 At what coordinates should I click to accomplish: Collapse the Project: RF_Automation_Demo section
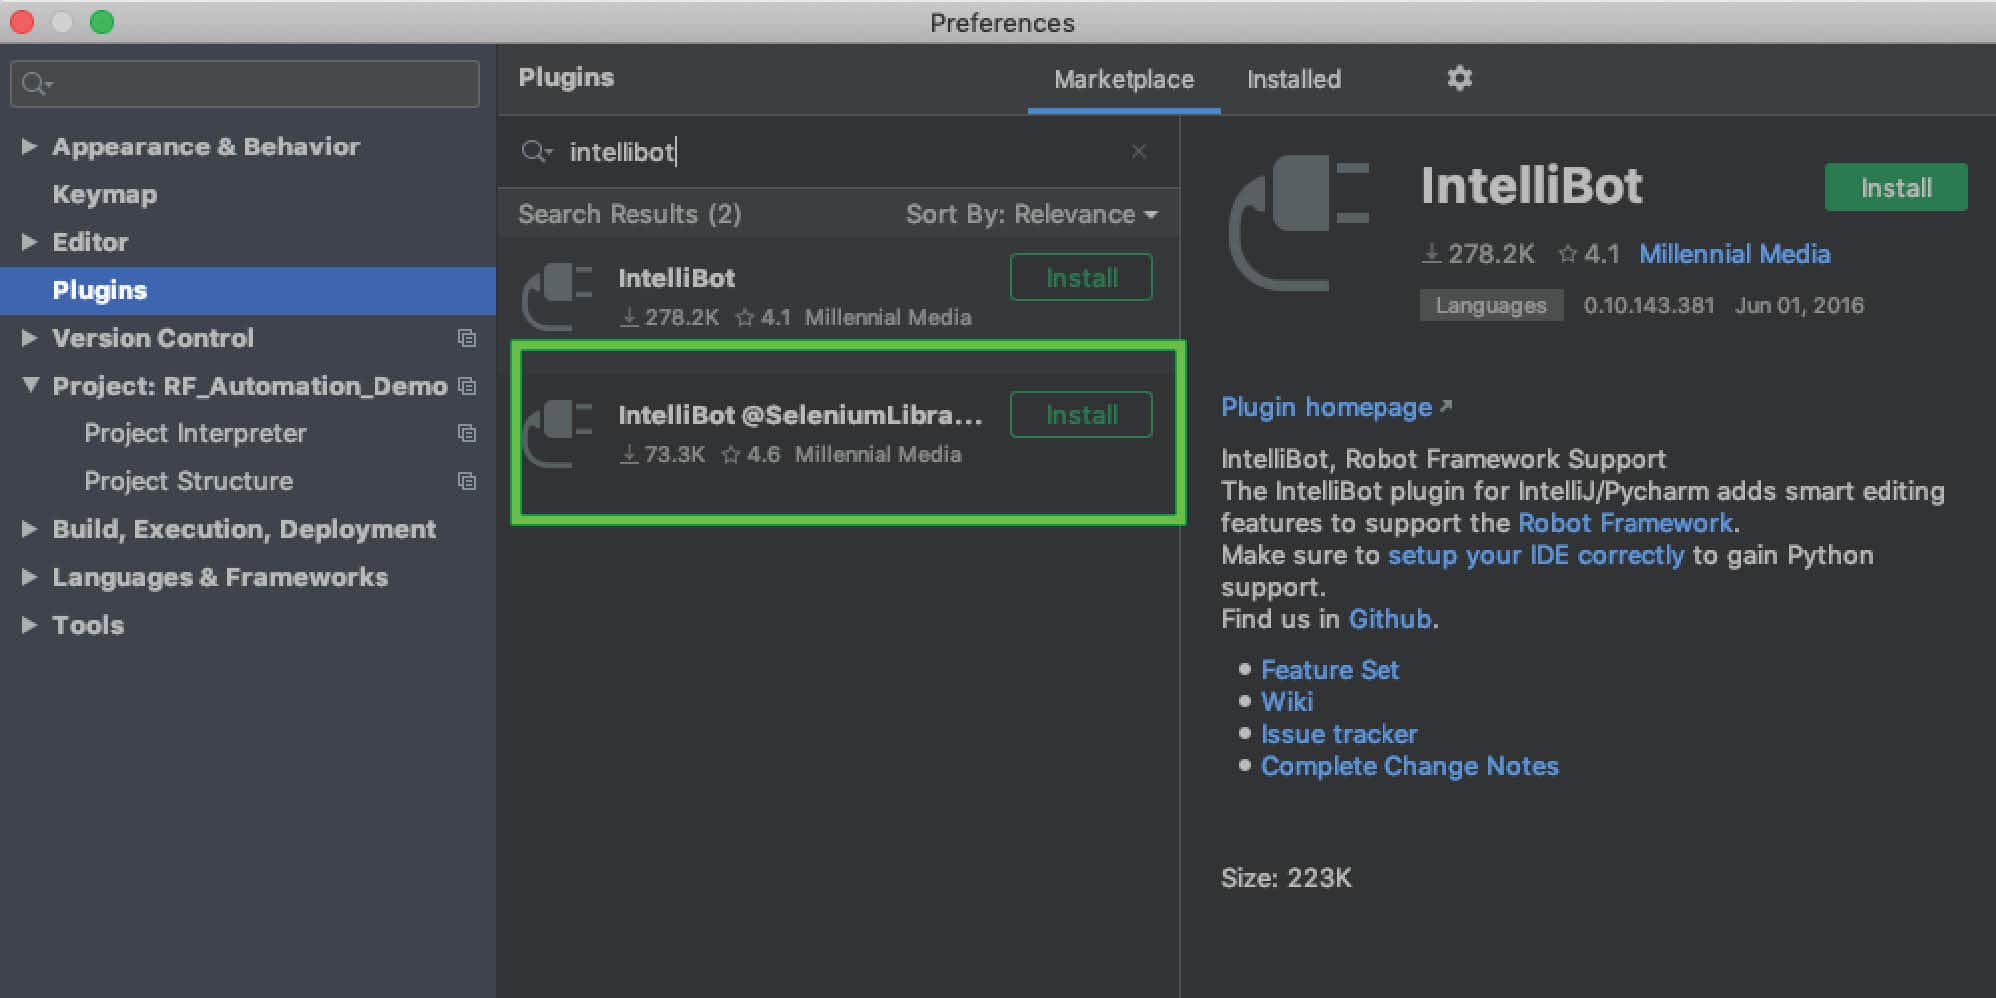pyautogui.click(x=30, y=385)
